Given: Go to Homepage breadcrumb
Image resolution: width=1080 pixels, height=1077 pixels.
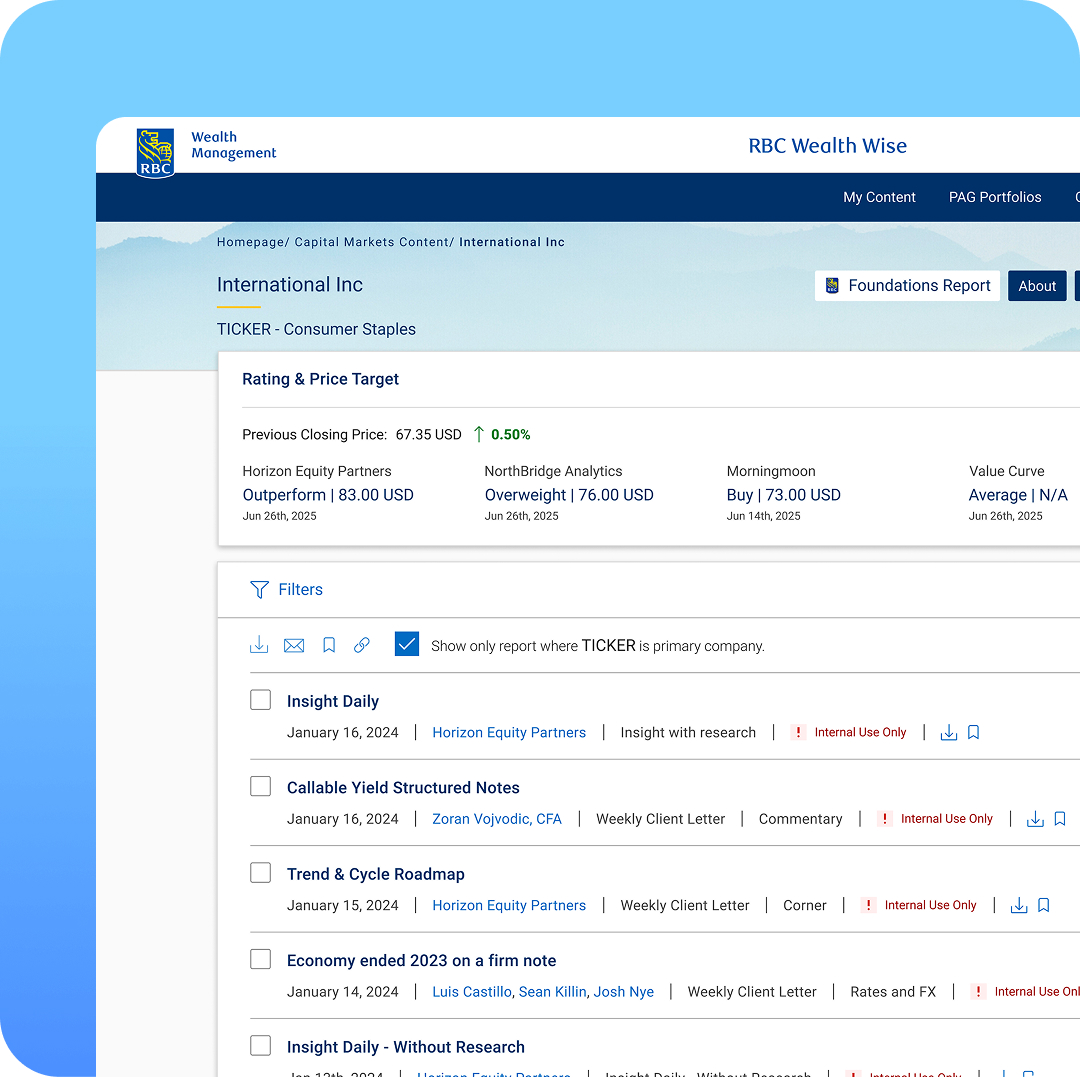Looking at the screenshot, I should click(x=250, y=242).
